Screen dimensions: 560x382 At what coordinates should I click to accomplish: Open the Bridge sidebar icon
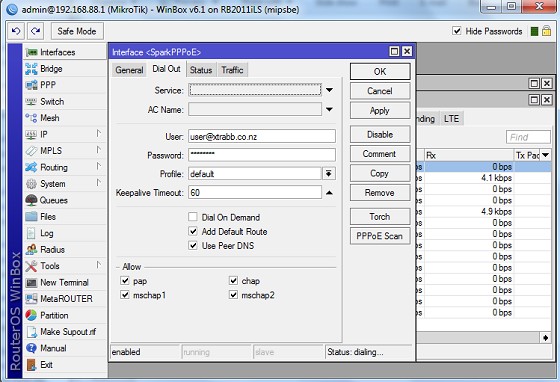click(x=31, y=69)
